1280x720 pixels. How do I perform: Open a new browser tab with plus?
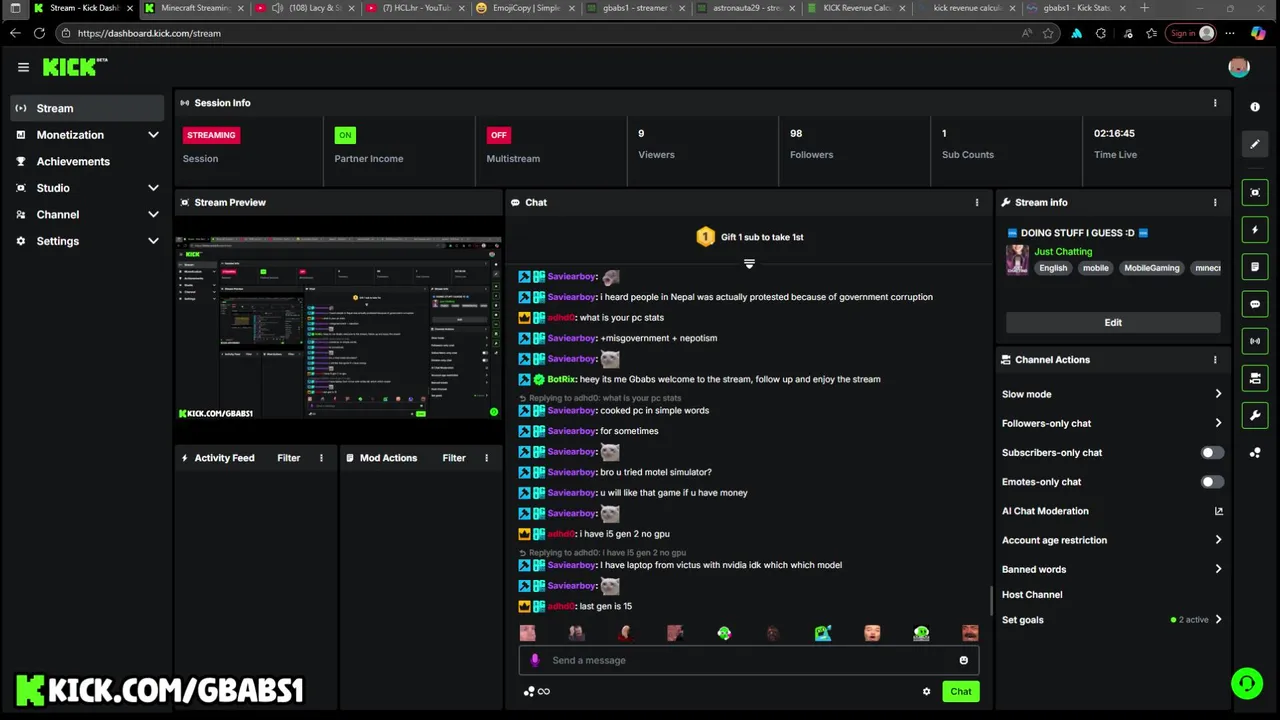1145,8
